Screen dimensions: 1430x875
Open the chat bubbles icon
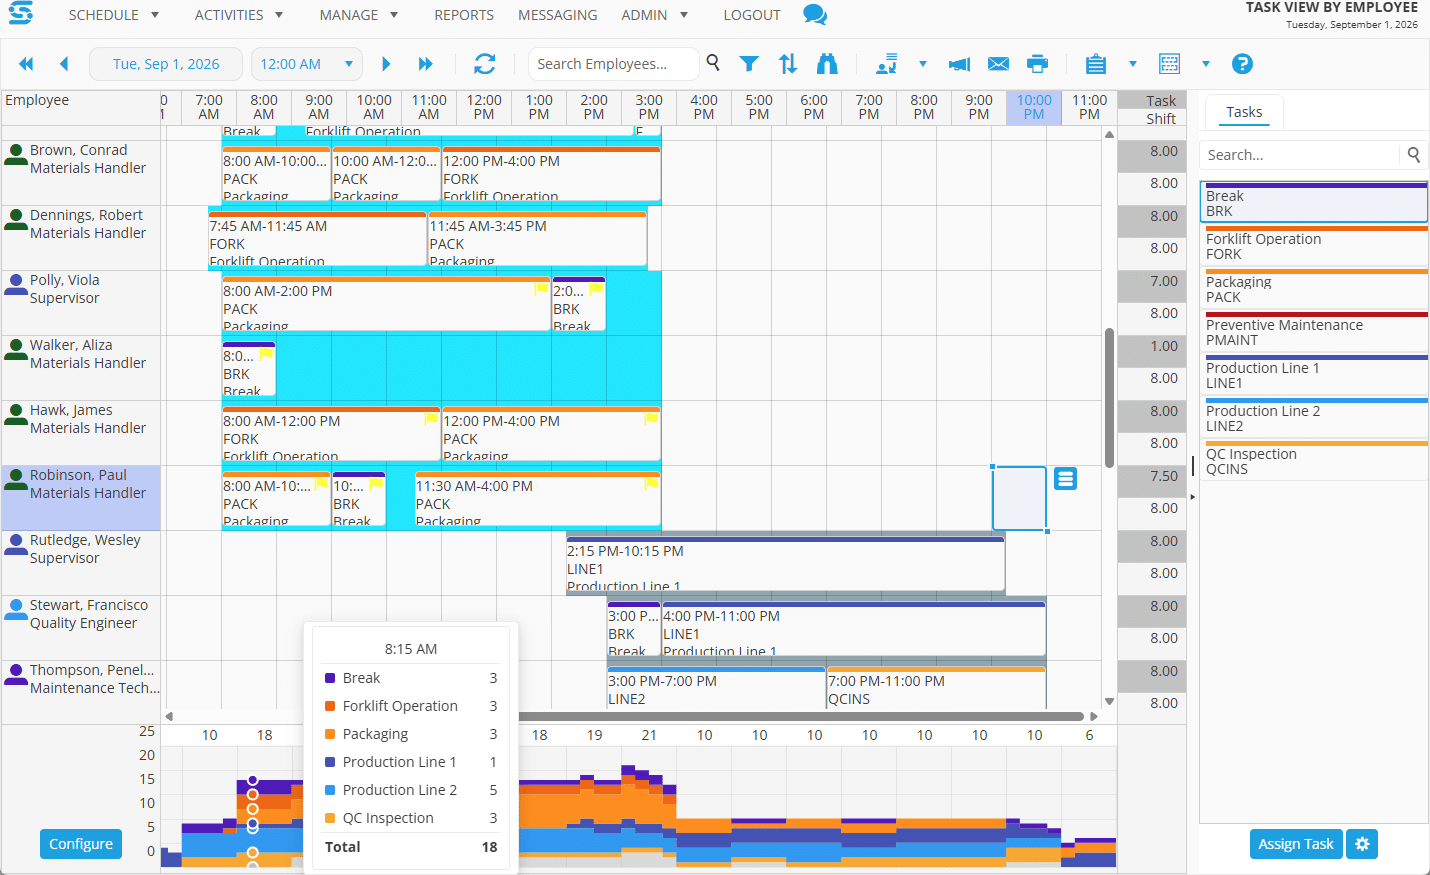[x=815, y=15]
